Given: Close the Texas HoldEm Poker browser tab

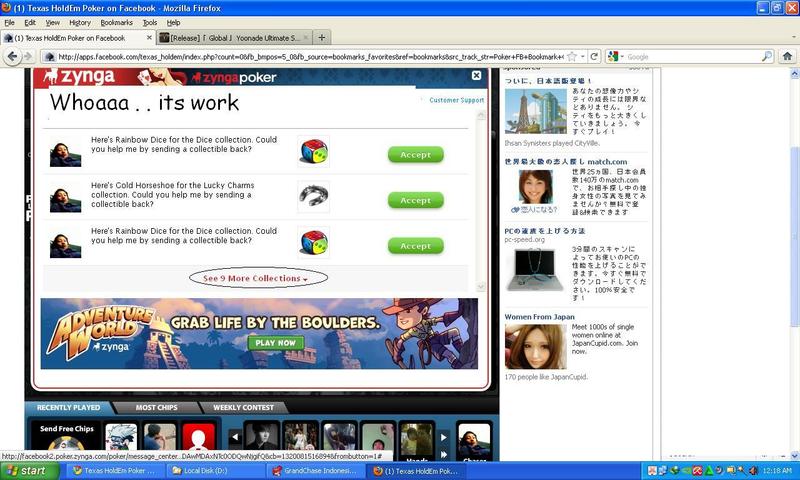Looking at the screenshot, I should (149, 38).
